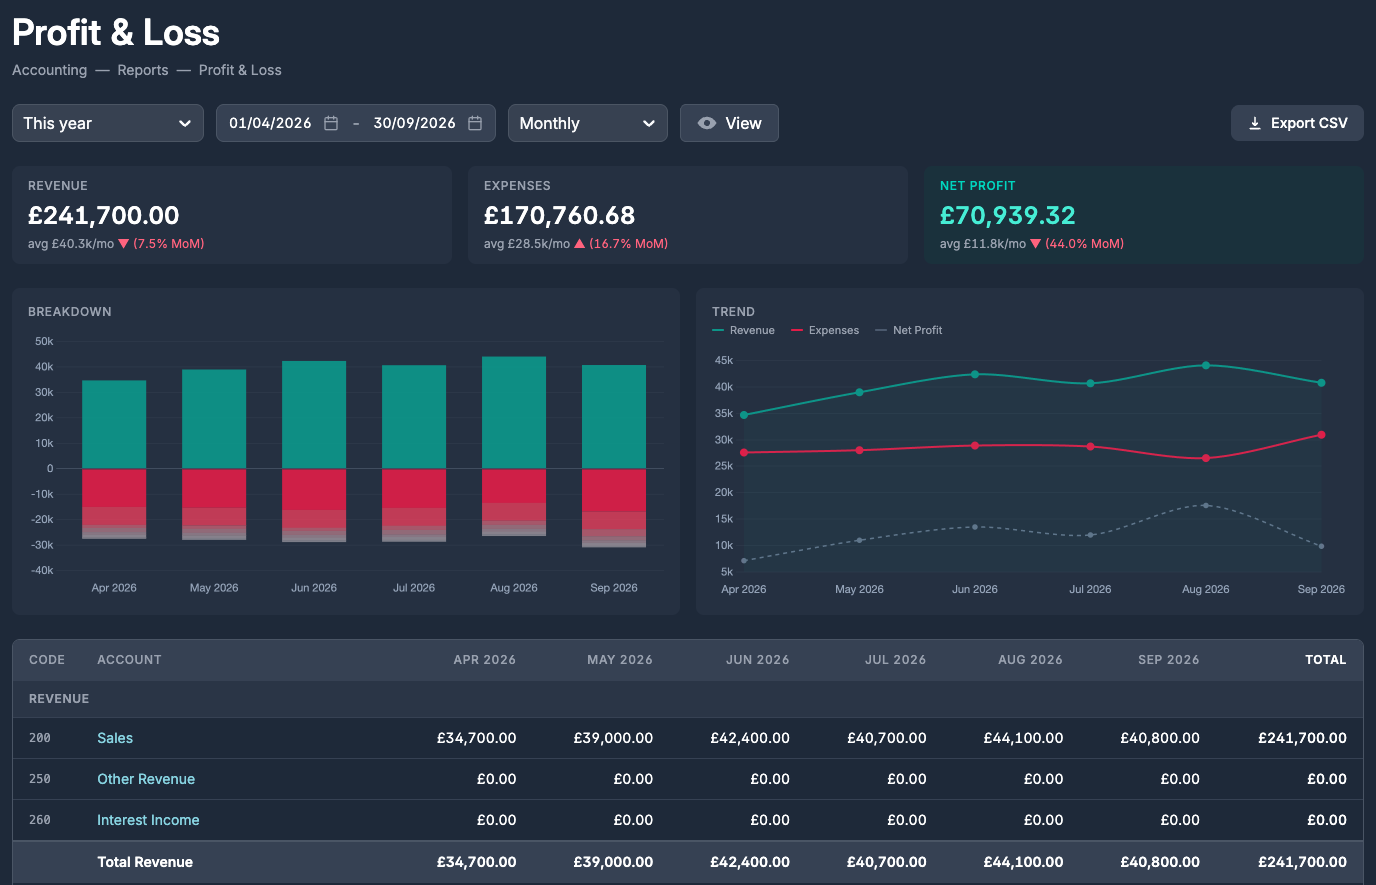
Task: Toggle the Revenue series in the trend legend
Action: click(x=743, y=330)
